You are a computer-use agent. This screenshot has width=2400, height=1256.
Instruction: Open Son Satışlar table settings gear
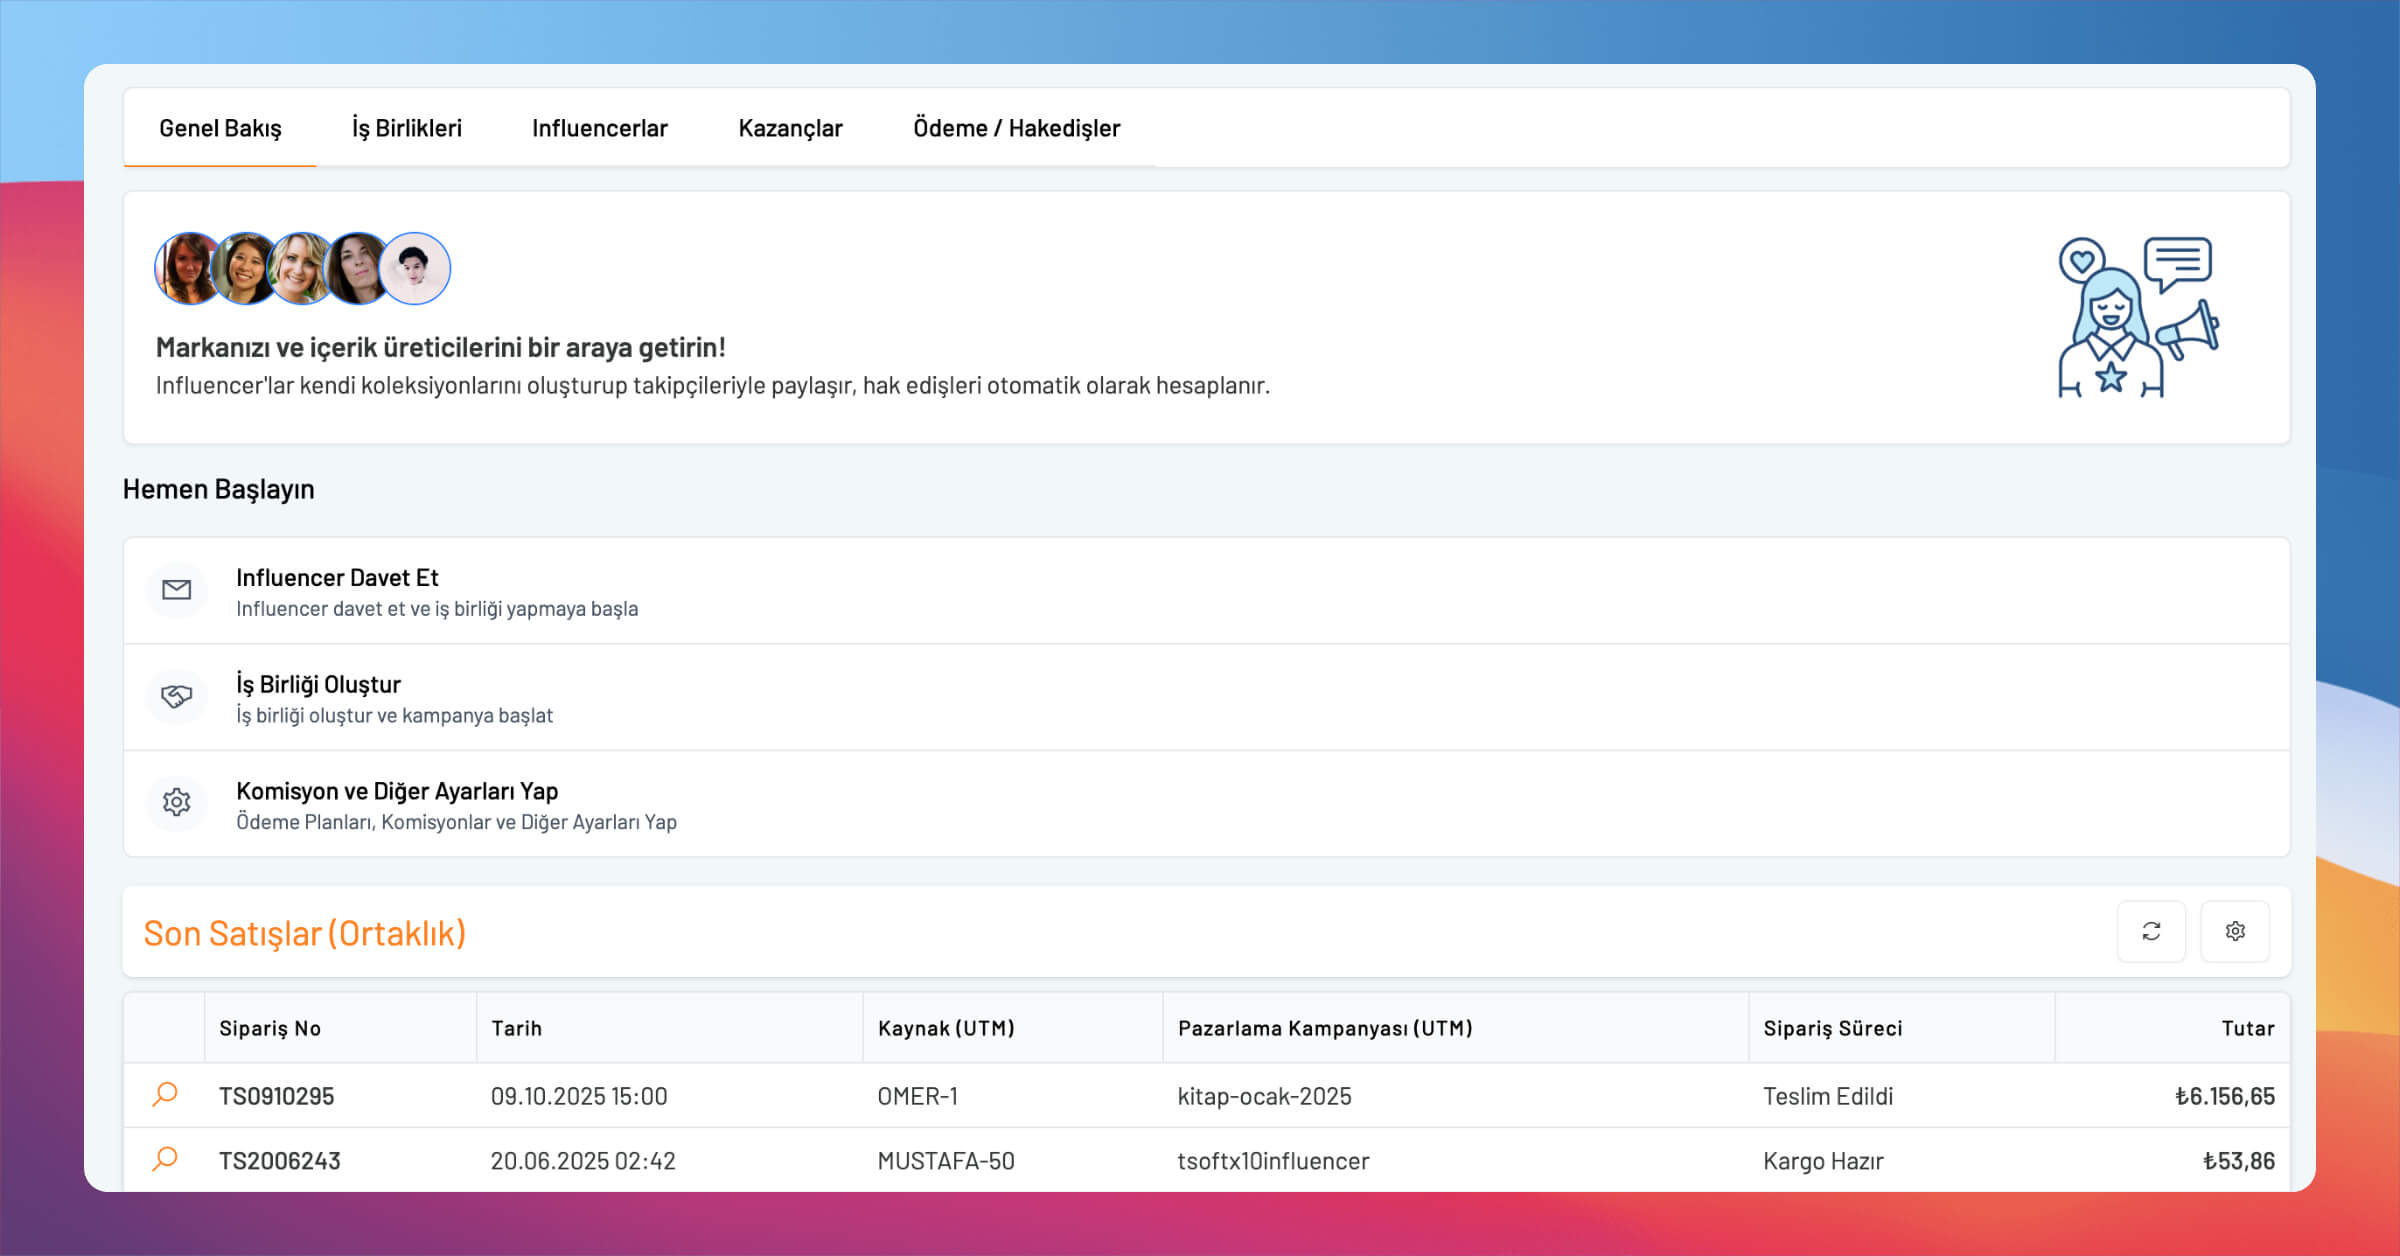(x=2235, y=932)
